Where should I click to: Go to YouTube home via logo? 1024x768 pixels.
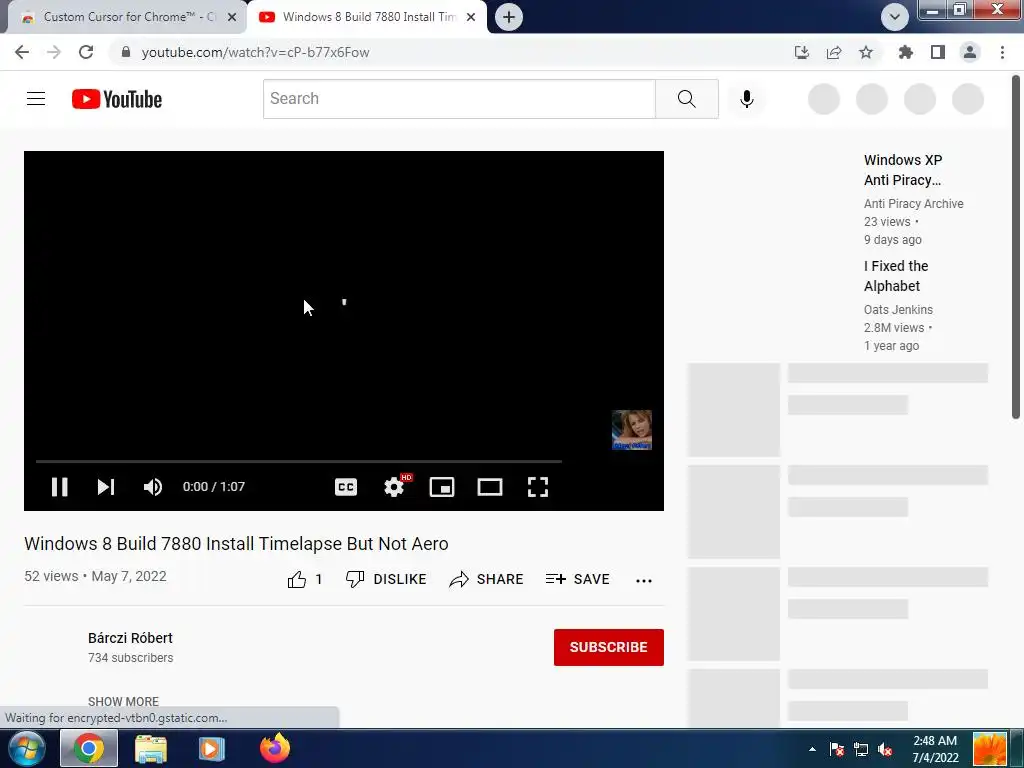point(117,99)
